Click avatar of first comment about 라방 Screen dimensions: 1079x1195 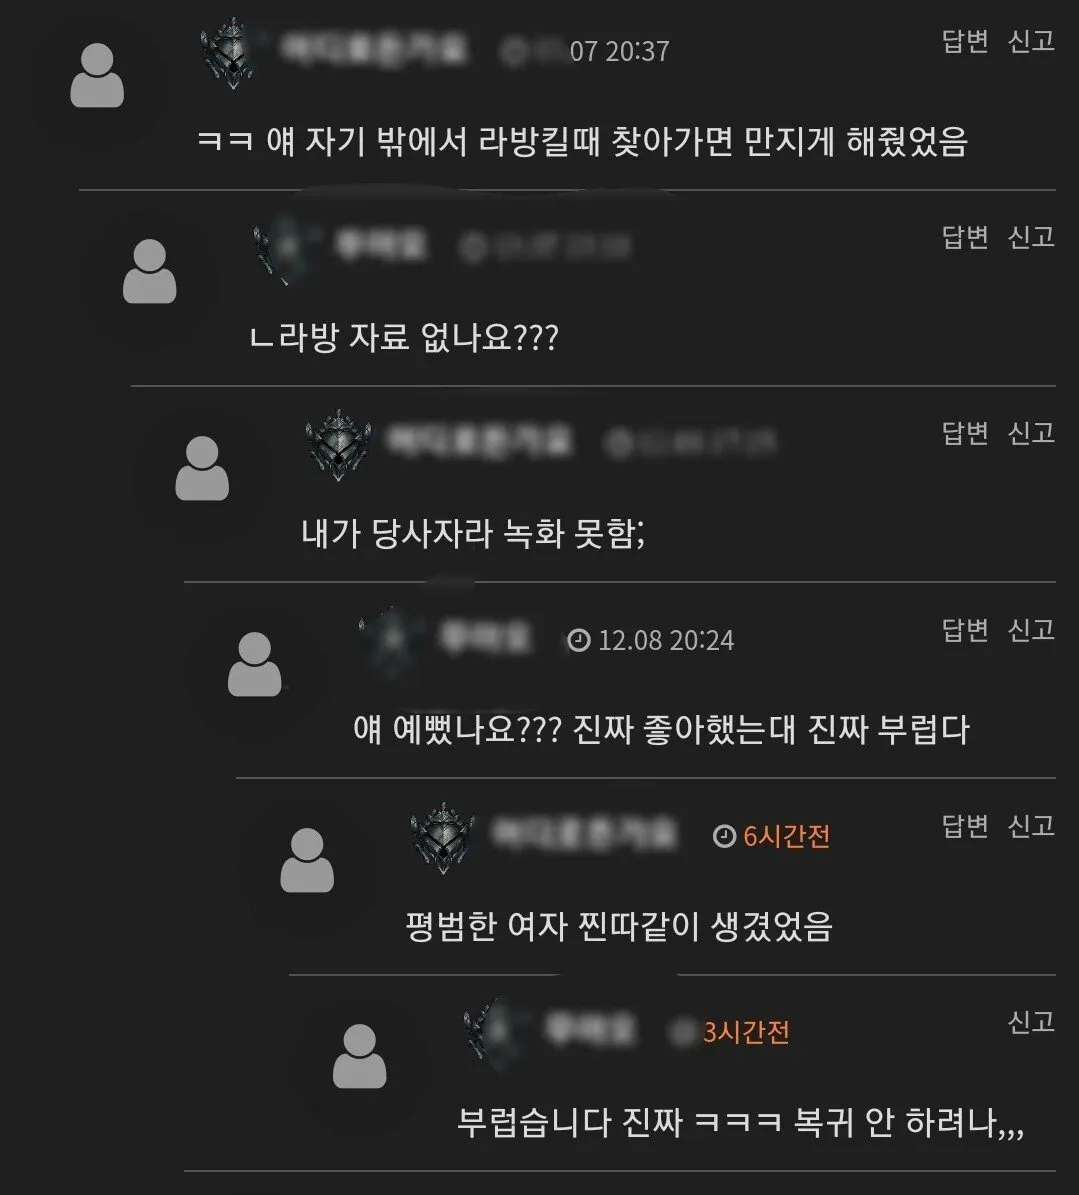[x=97, y=75]
